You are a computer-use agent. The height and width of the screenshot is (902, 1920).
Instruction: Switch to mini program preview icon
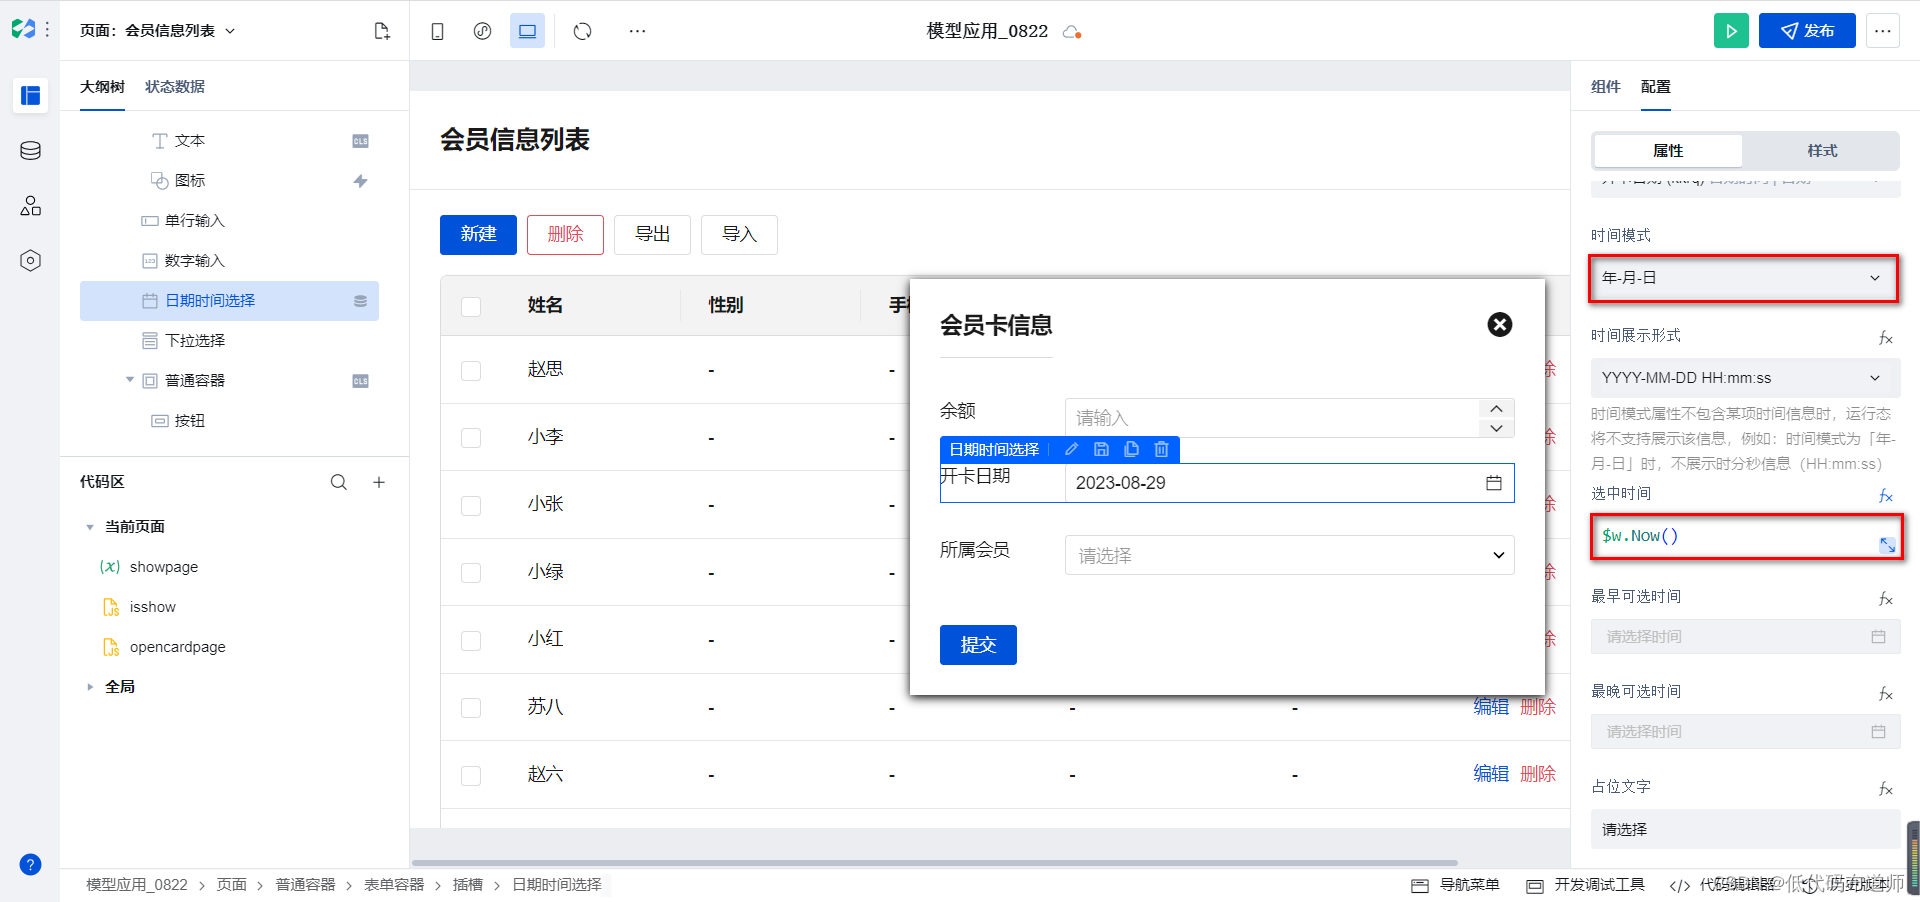[x=482, y=31]
